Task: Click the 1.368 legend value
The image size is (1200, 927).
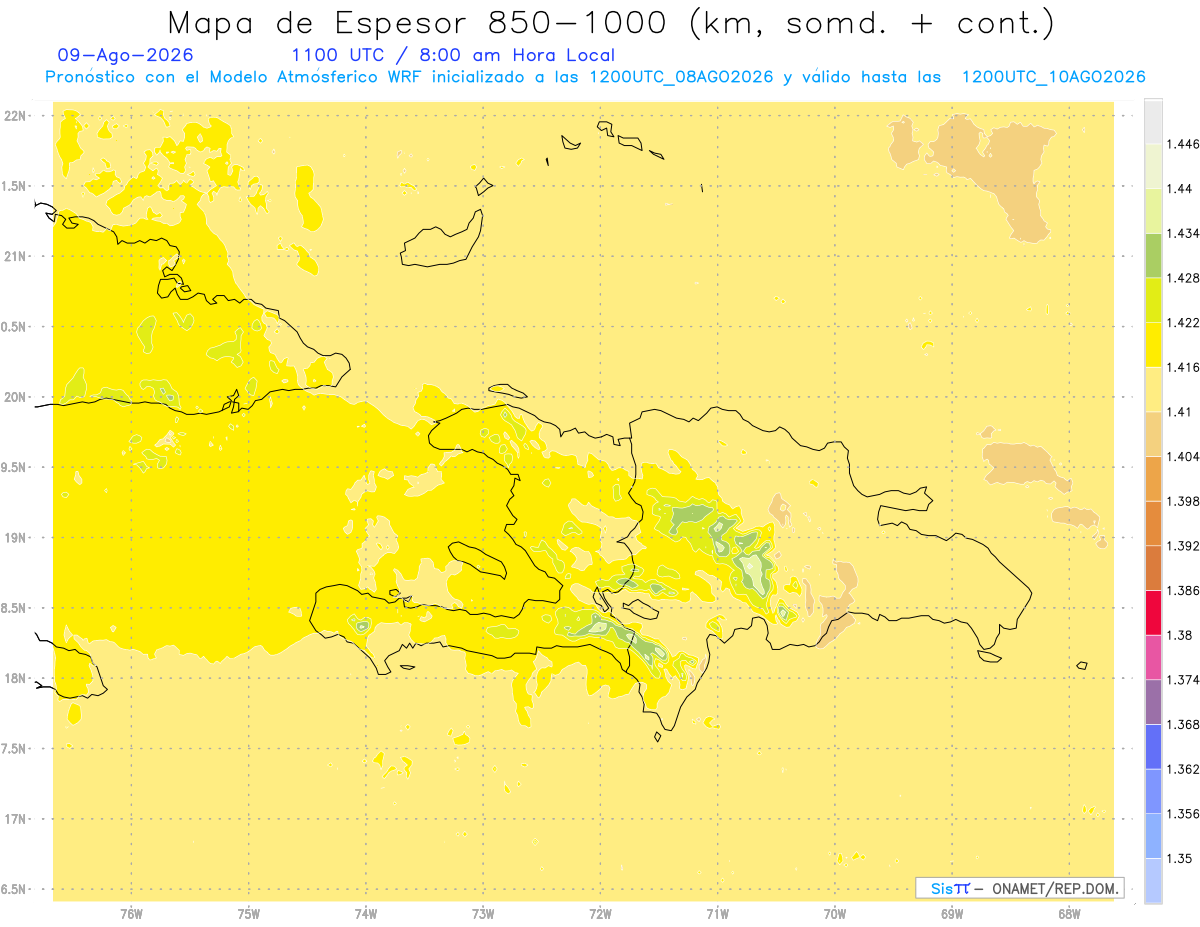Action: click(x=1183, y=724)
